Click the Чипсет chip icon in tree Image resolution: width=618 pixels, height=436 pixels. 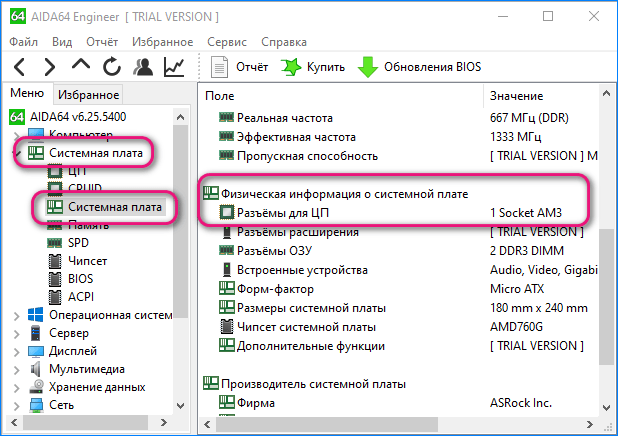(55, 261)
